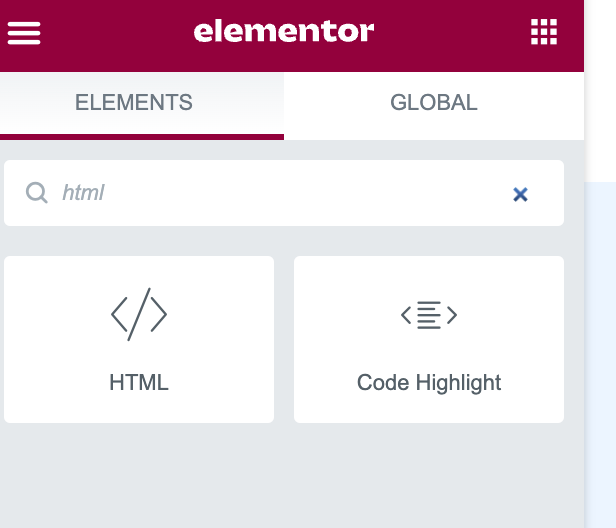Click the white strip above the preview canvas
The image size is (616, 528).
600,90
